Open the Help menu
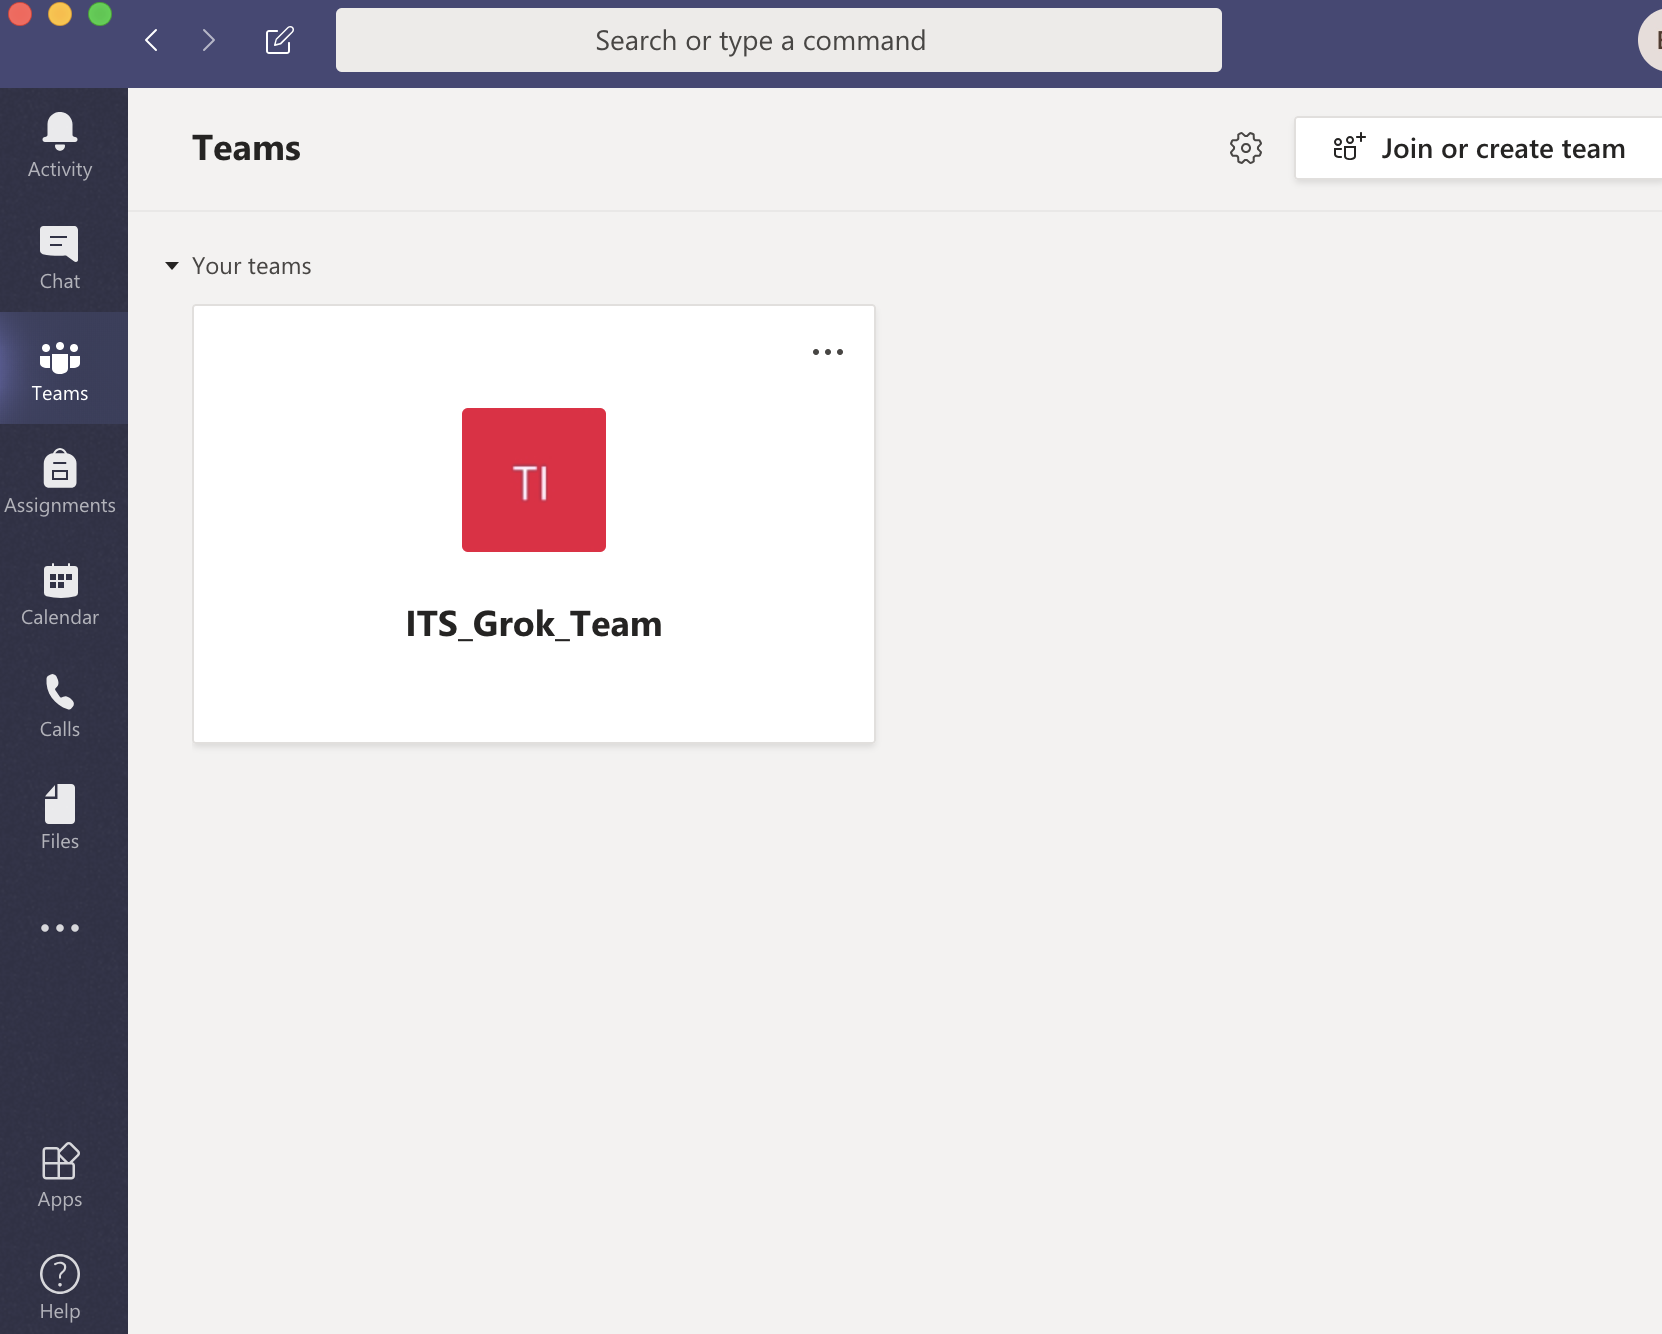The image size is (1662, 1334). click(60, 1287)
